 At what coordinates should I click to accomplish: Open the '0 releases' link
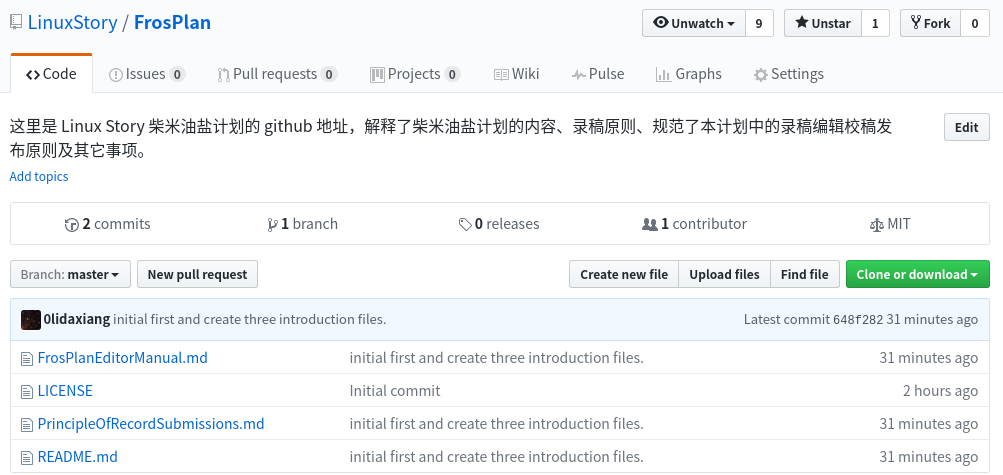pyautogui.click(x=499, y=224)
